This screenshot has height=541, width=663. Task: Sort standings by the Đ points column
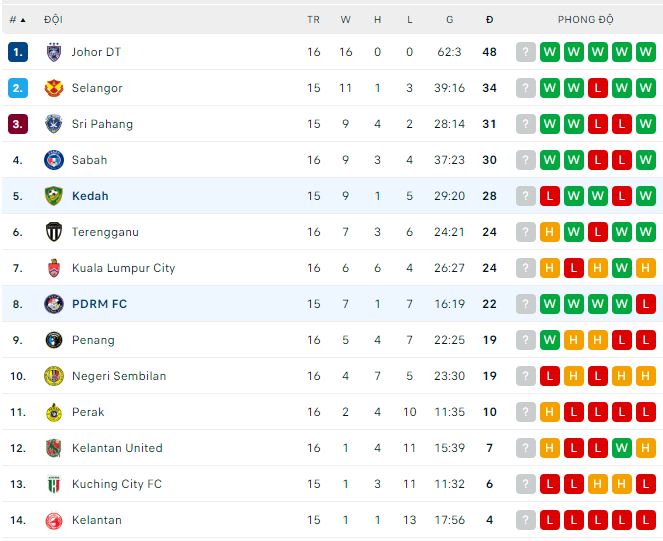coord(489,19)
